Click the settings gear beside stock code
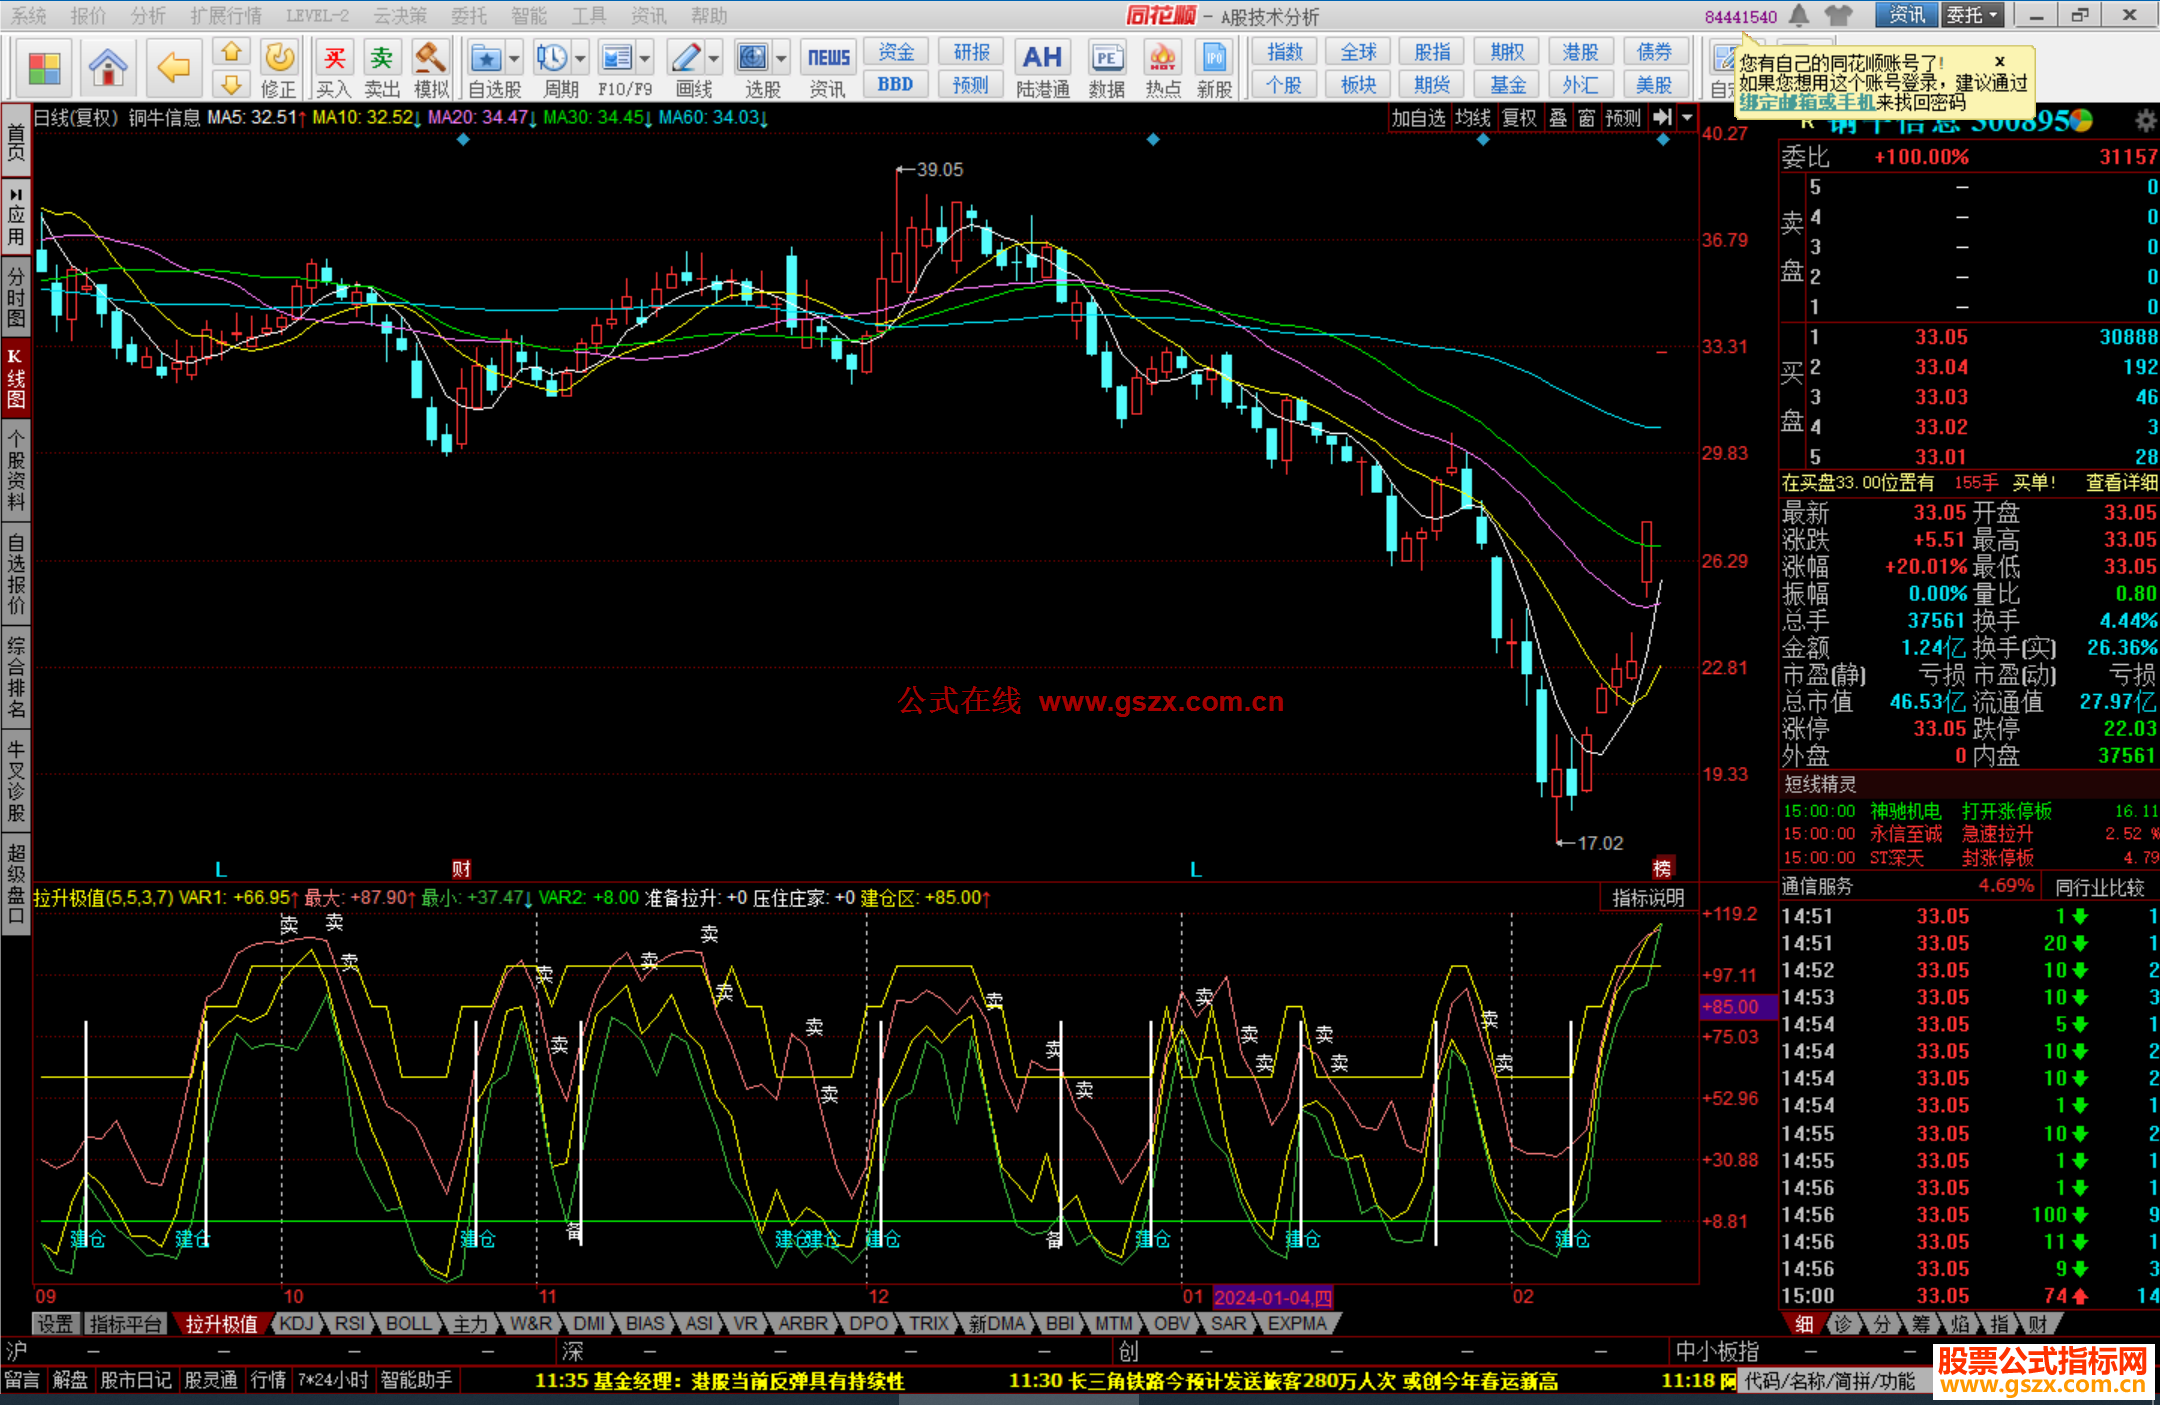2160x1405 pixels. click(x=2145, y=121)
